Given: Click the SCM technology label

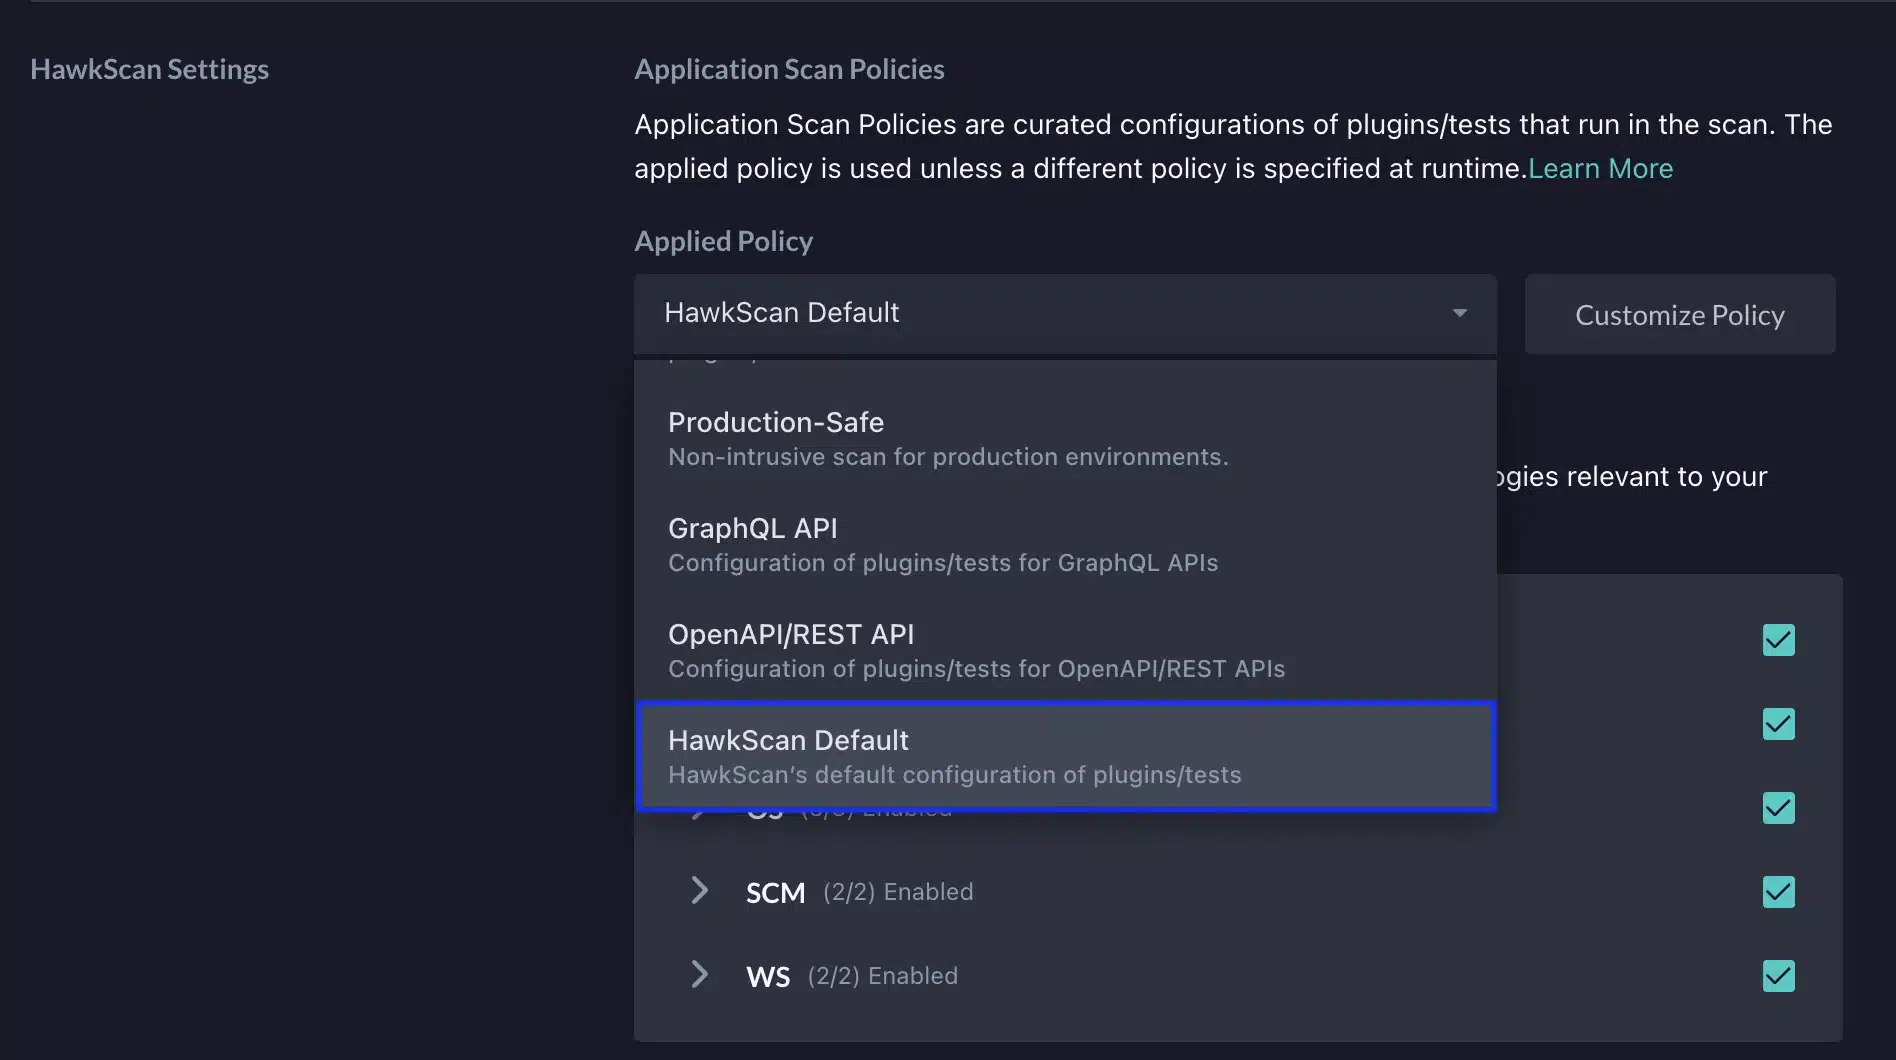Looking at the screenshot, I should coord(775,892).
